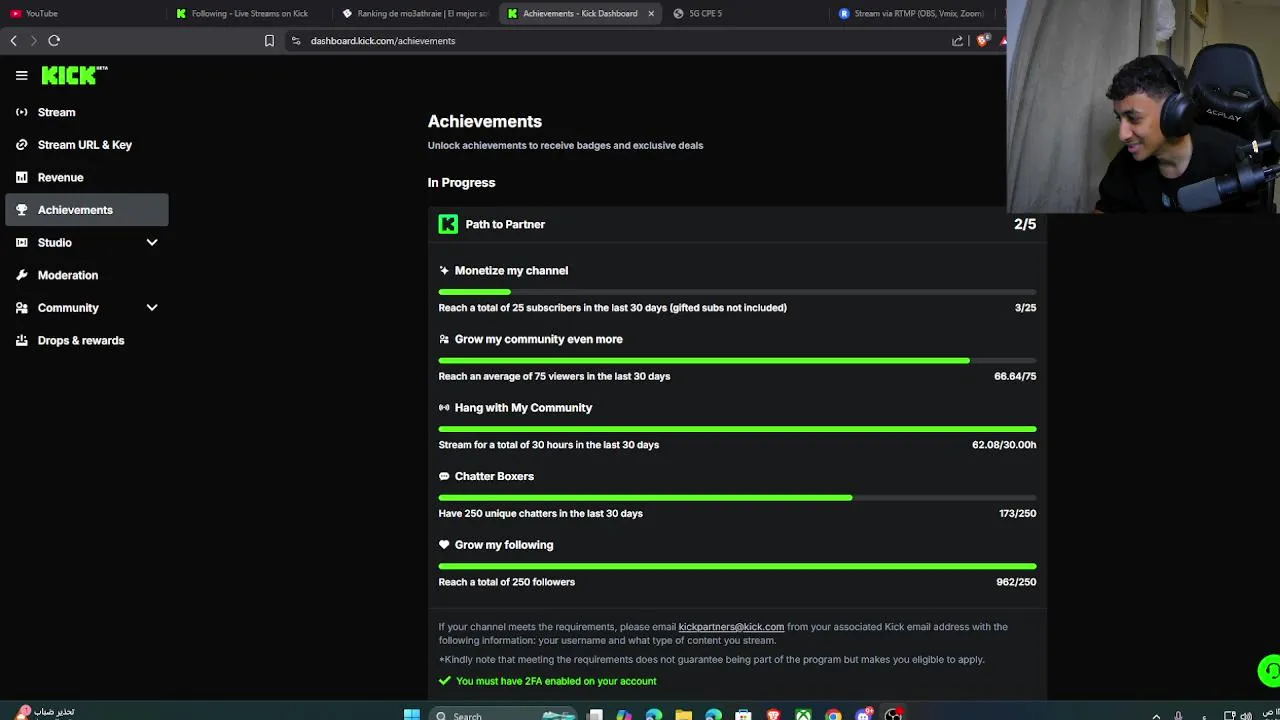Viewport: 1280px width, 720px height.
Task: Expand the Community submenu chevron
Action: tap(152, 308)
